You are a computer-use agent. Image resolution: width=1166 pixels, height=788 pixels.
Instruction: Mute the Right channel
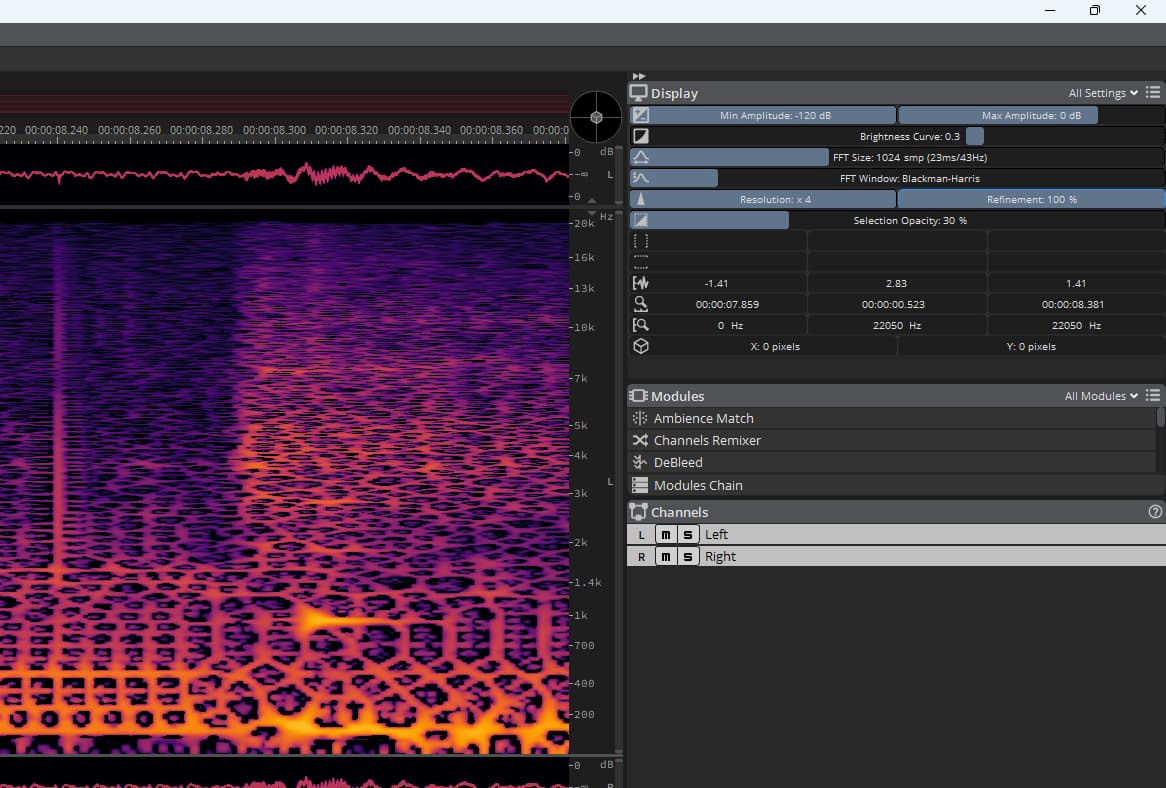(666, 557)
